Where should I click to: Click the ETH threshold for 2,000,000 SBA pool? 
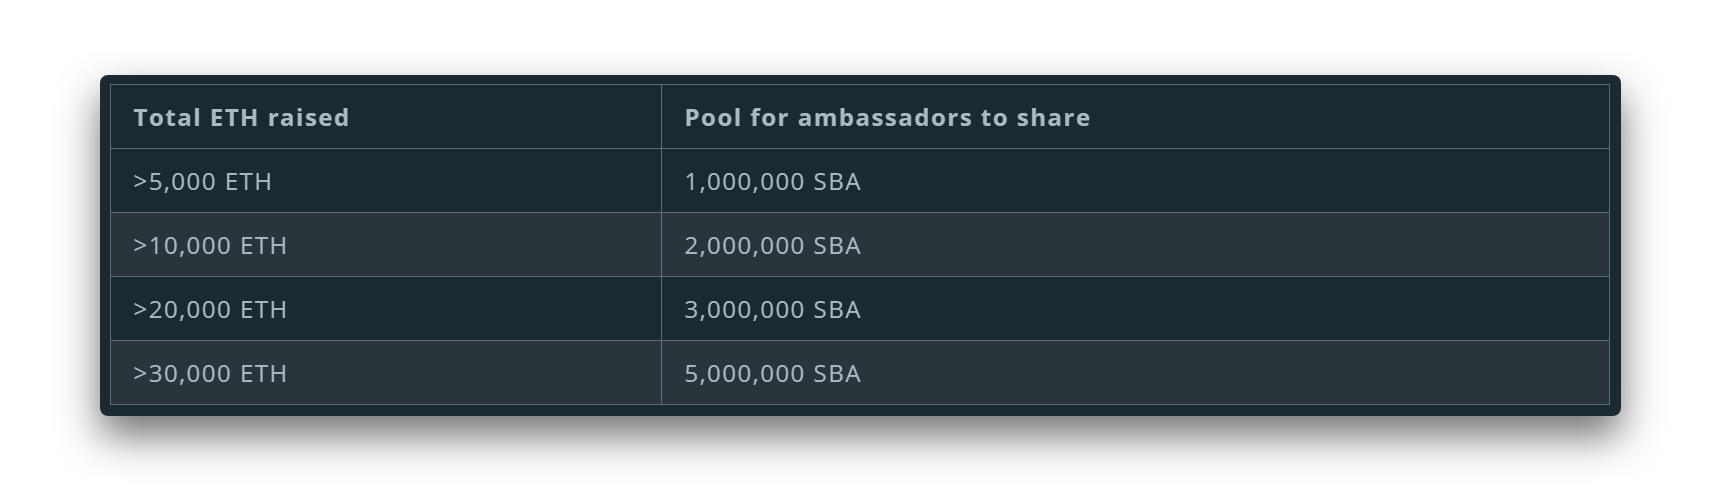click(x=210, y=245)
